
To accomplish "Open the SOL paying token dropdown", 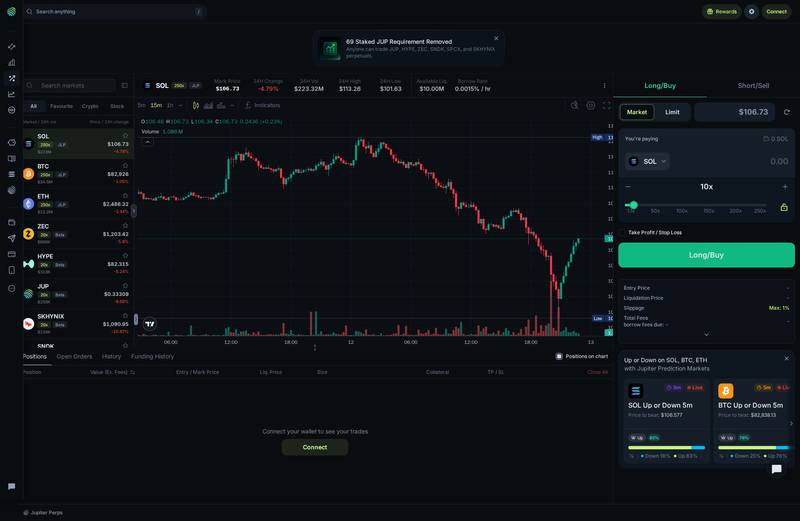I will click(x=647, y=161).
